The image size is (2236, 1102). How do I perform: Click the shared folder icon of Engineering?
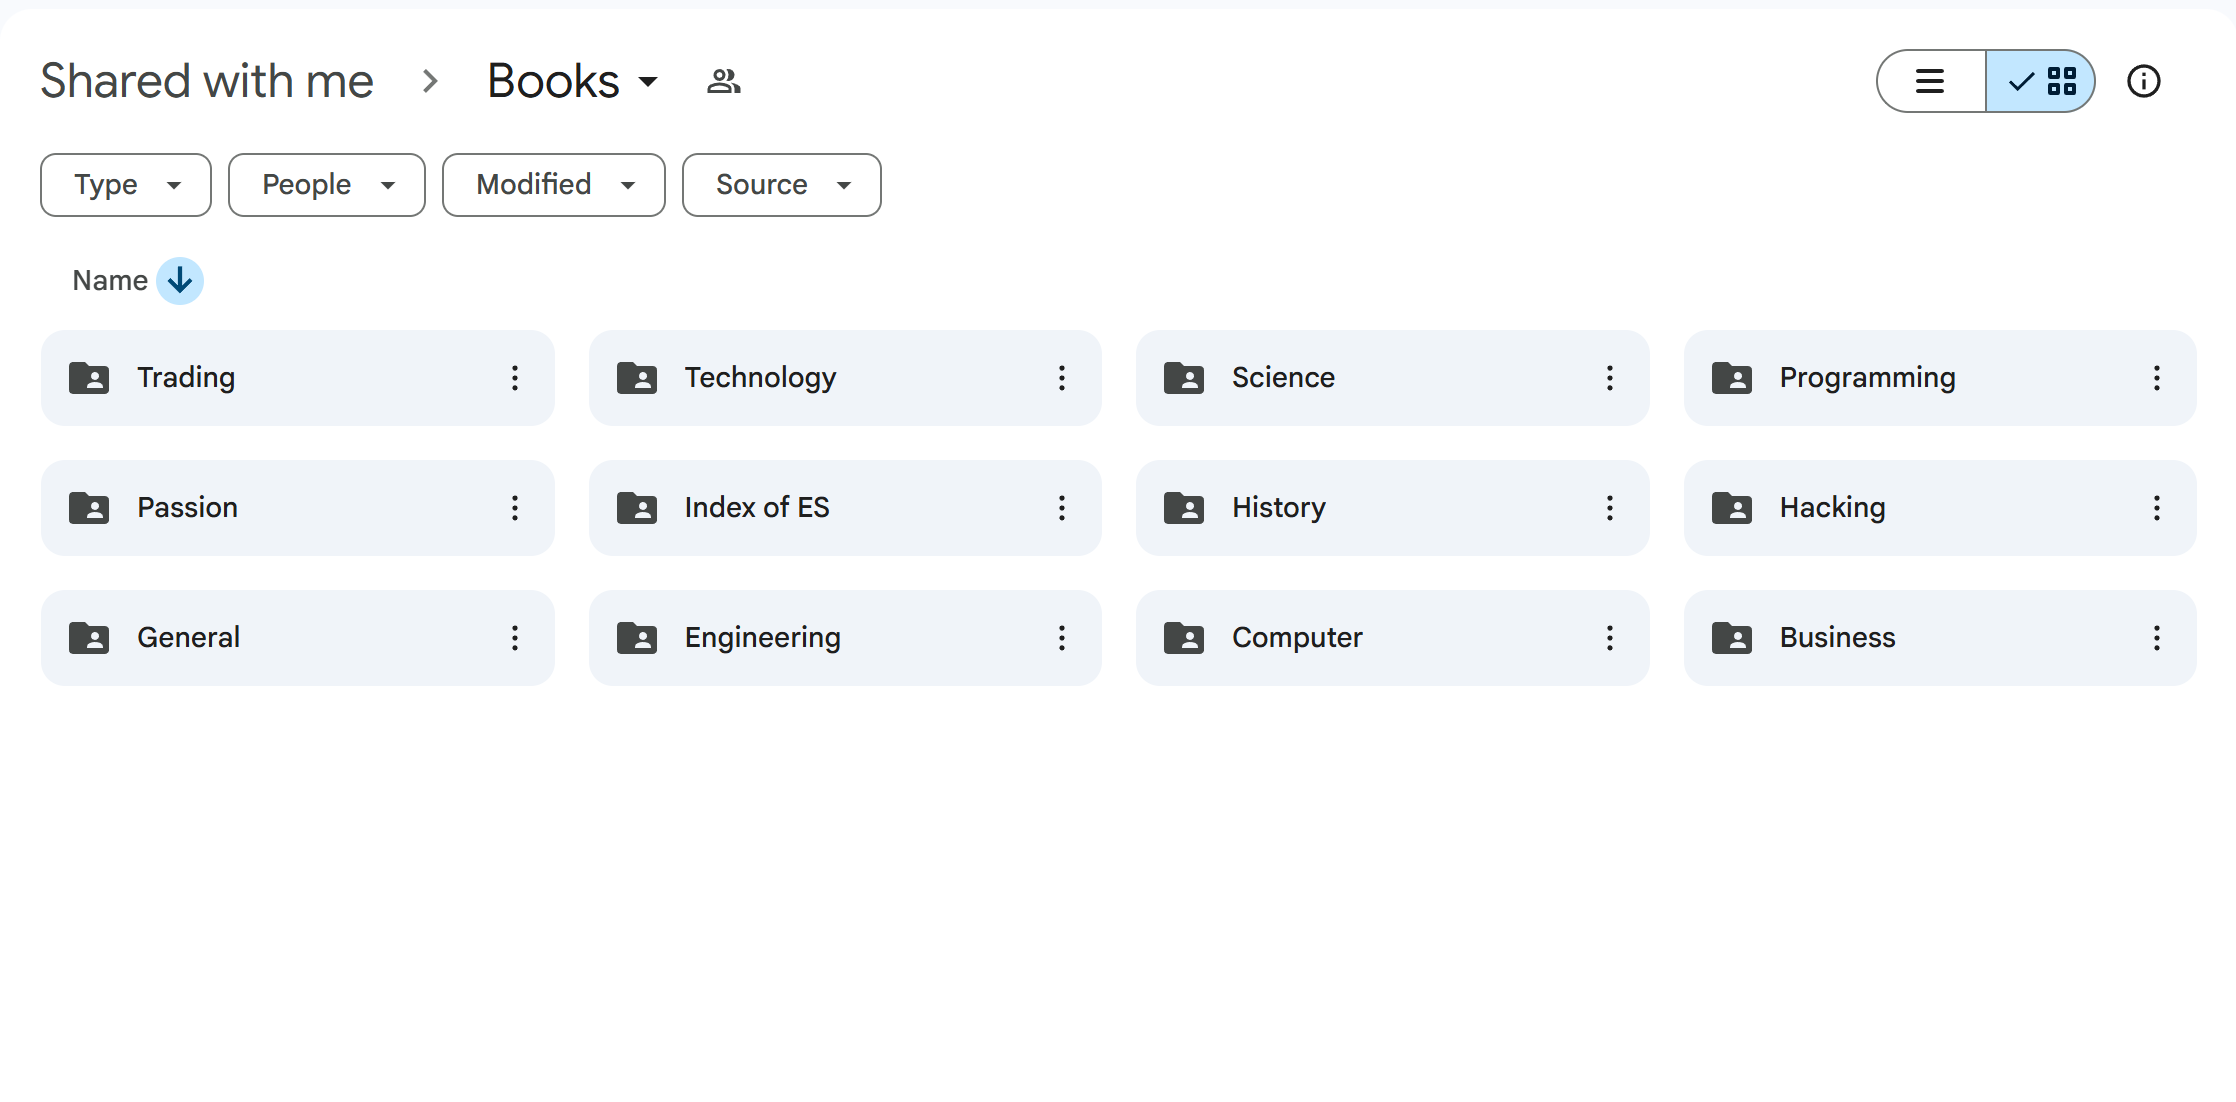pyautogui.click(x=636, y=638)
